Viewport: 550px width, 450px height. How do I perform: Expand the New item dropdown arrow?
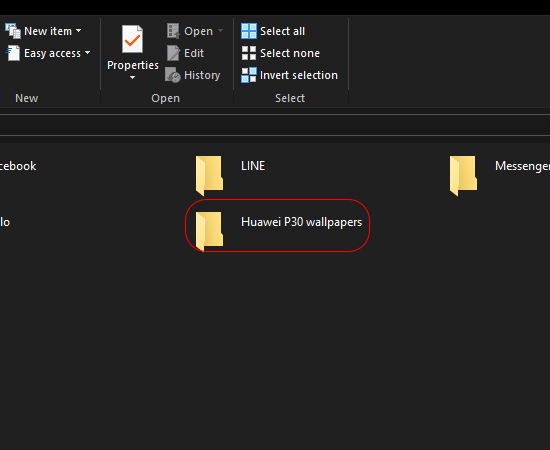79,31
